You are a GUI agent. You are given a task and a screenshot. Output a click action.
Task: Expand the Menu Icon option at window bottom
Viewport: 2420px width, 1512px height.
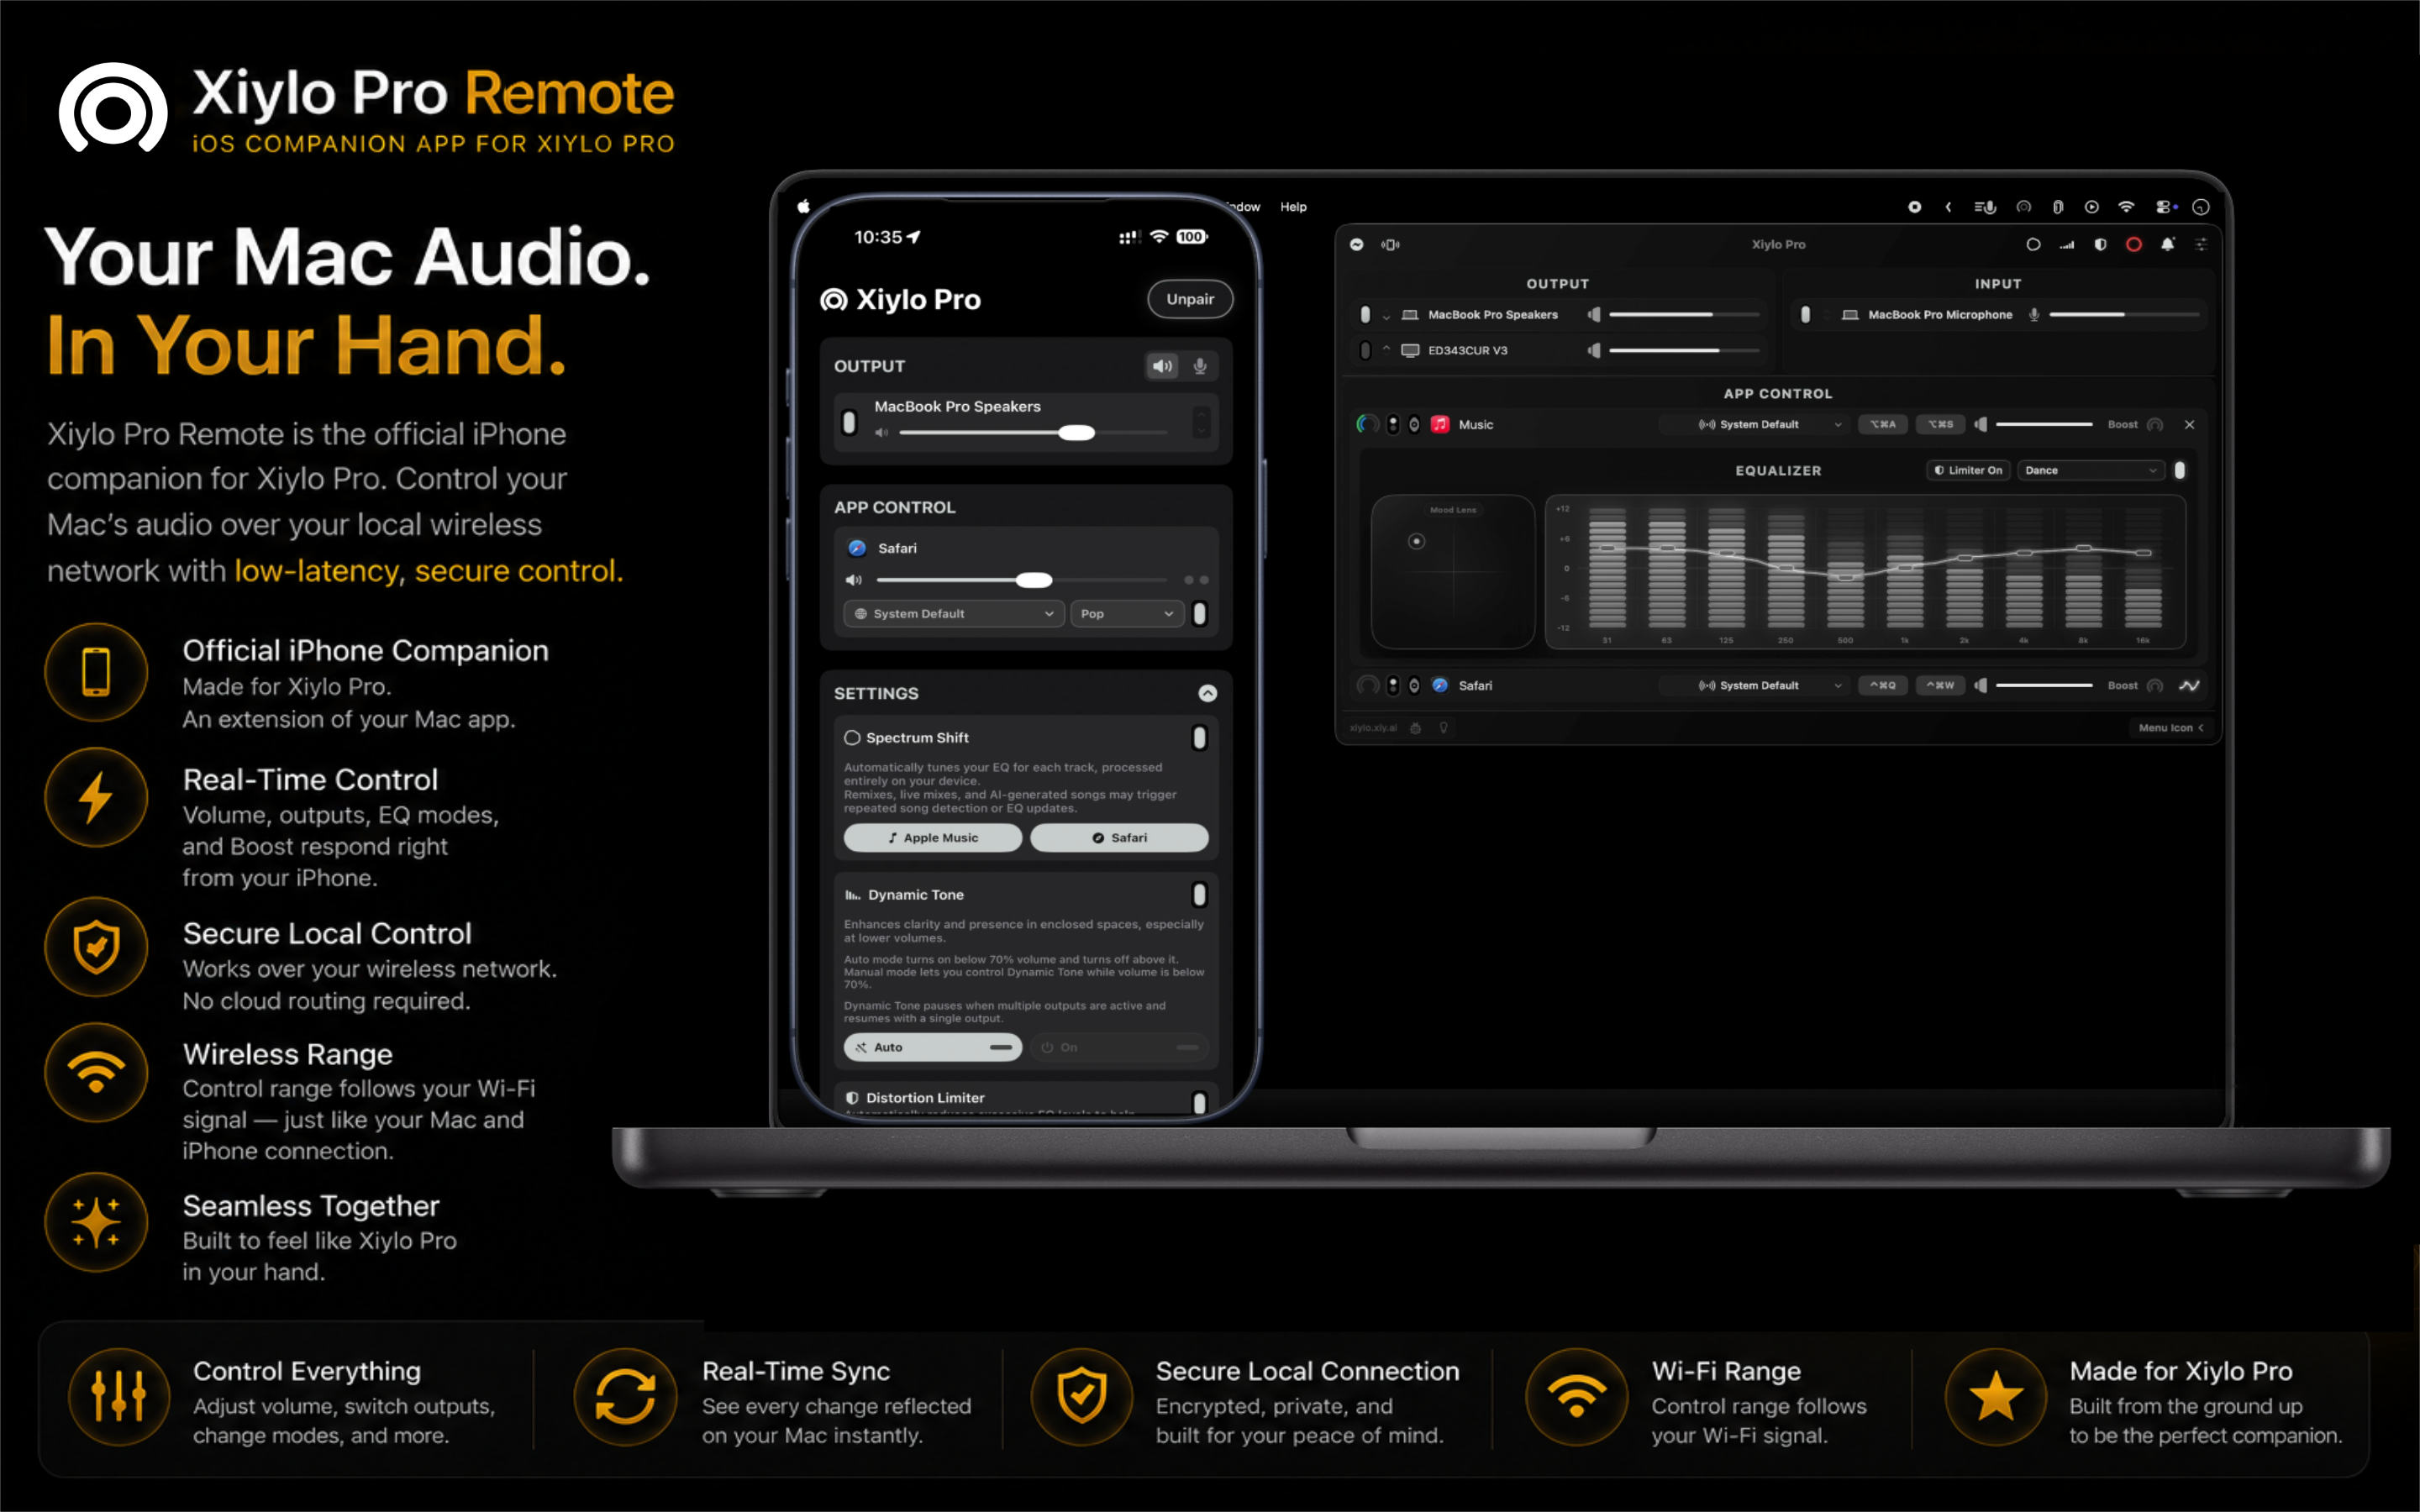pos(2171,728)
